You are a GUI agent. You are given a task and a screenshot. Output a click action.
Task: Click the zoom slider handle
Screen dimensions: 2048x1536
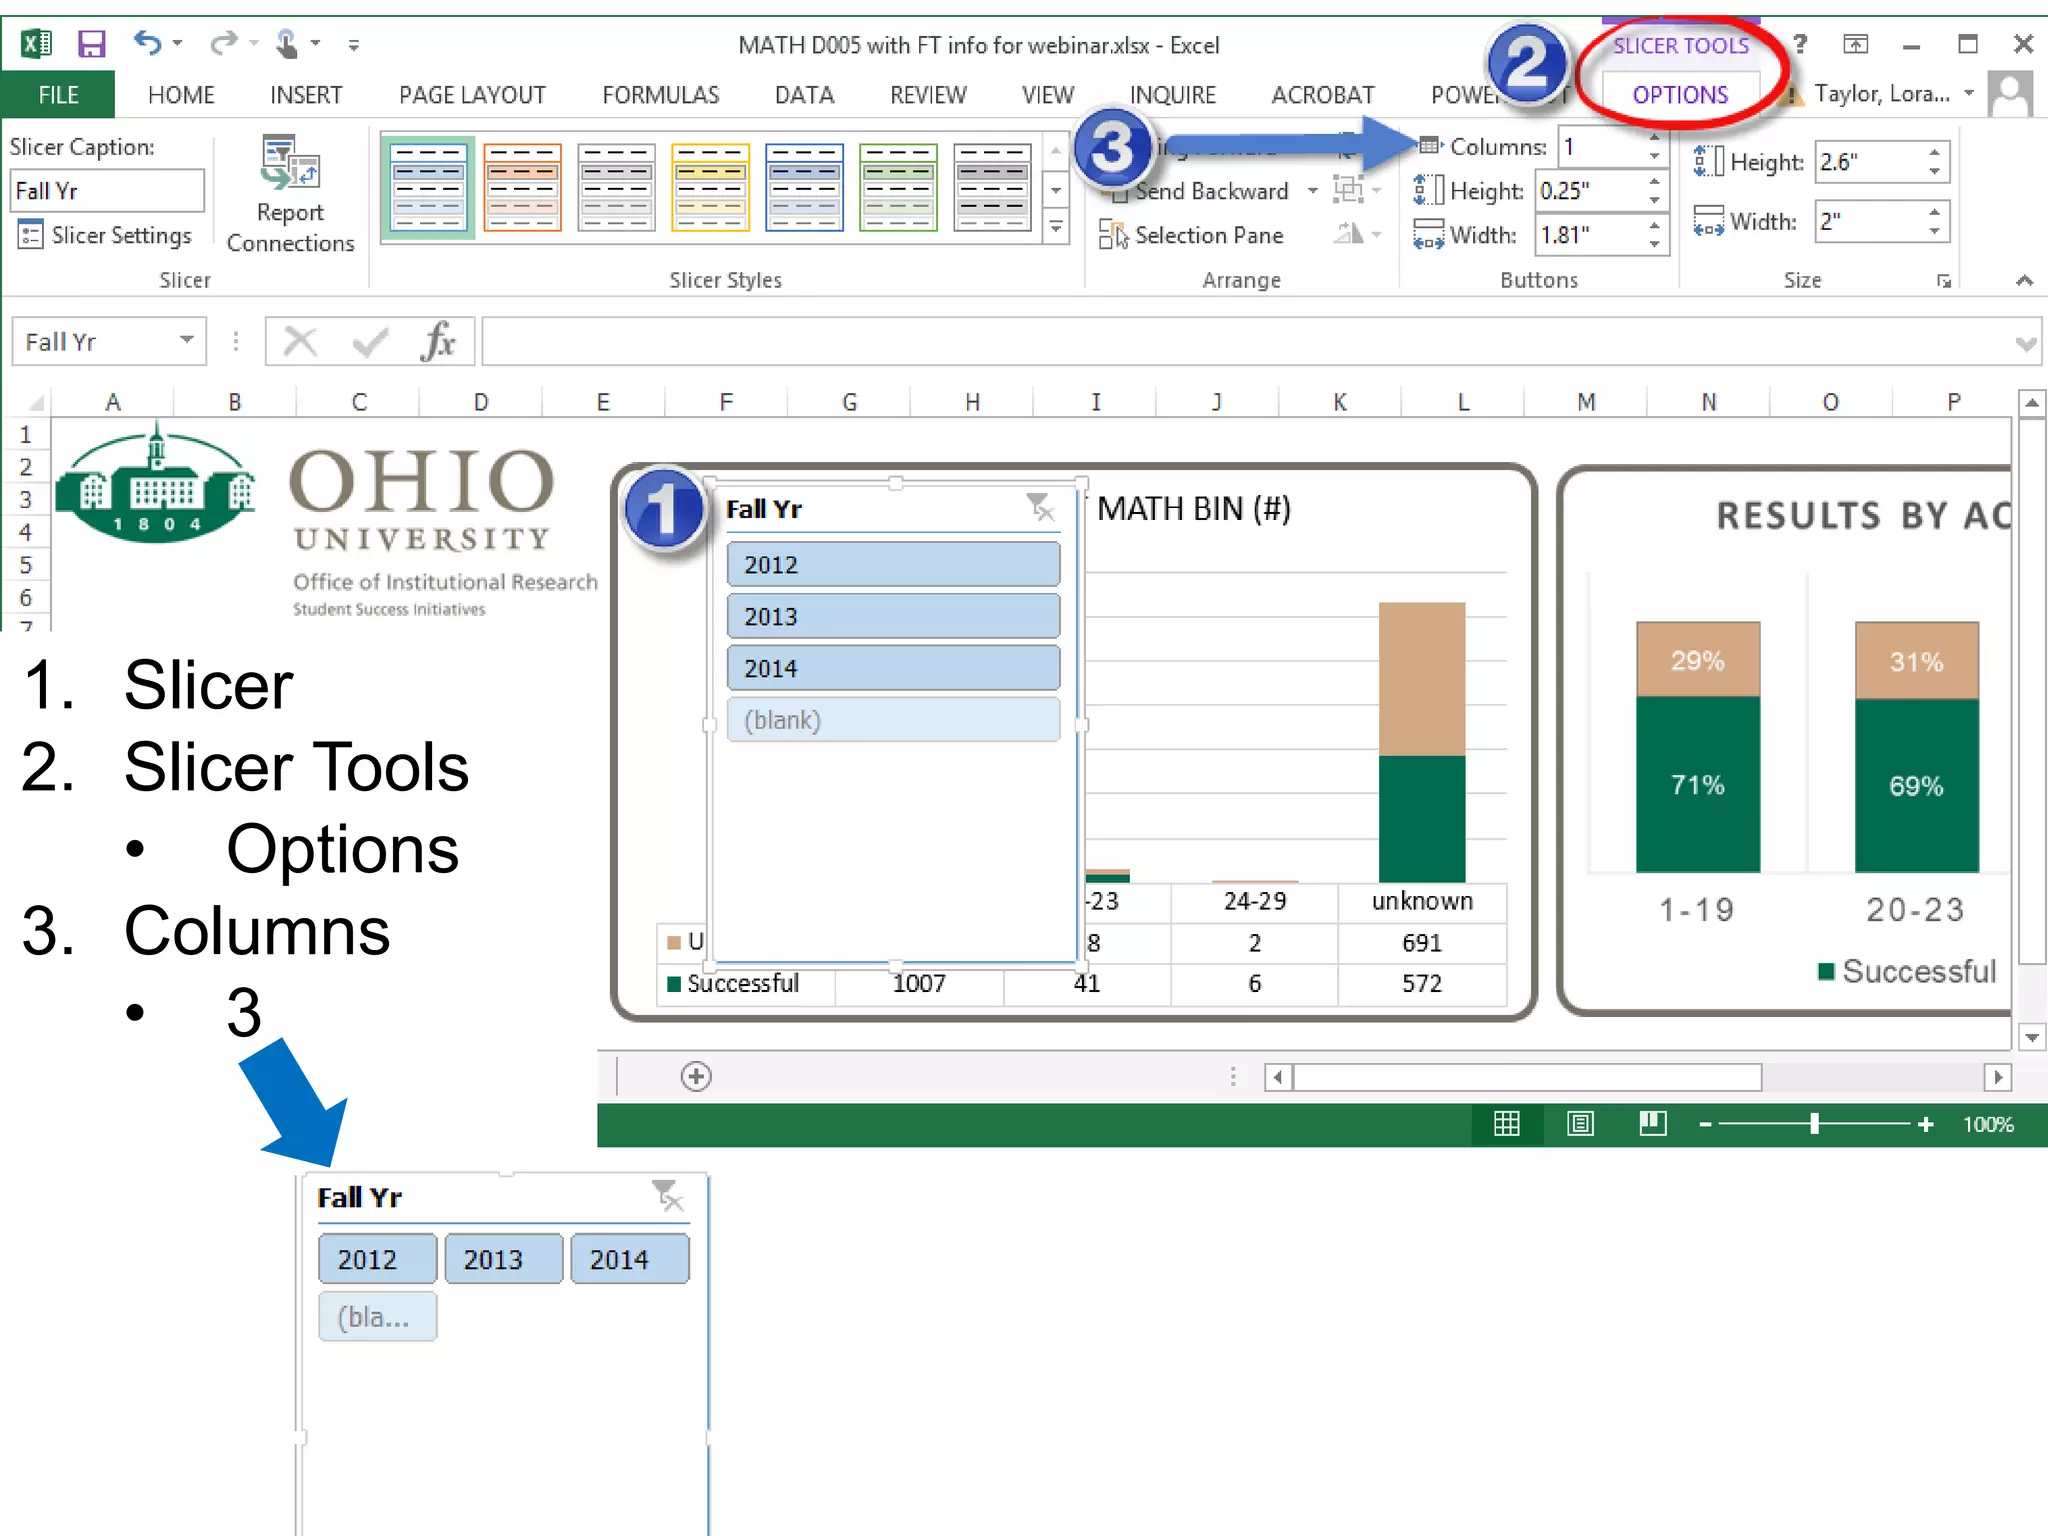pyautogui.click(x=1814, y=1125)
